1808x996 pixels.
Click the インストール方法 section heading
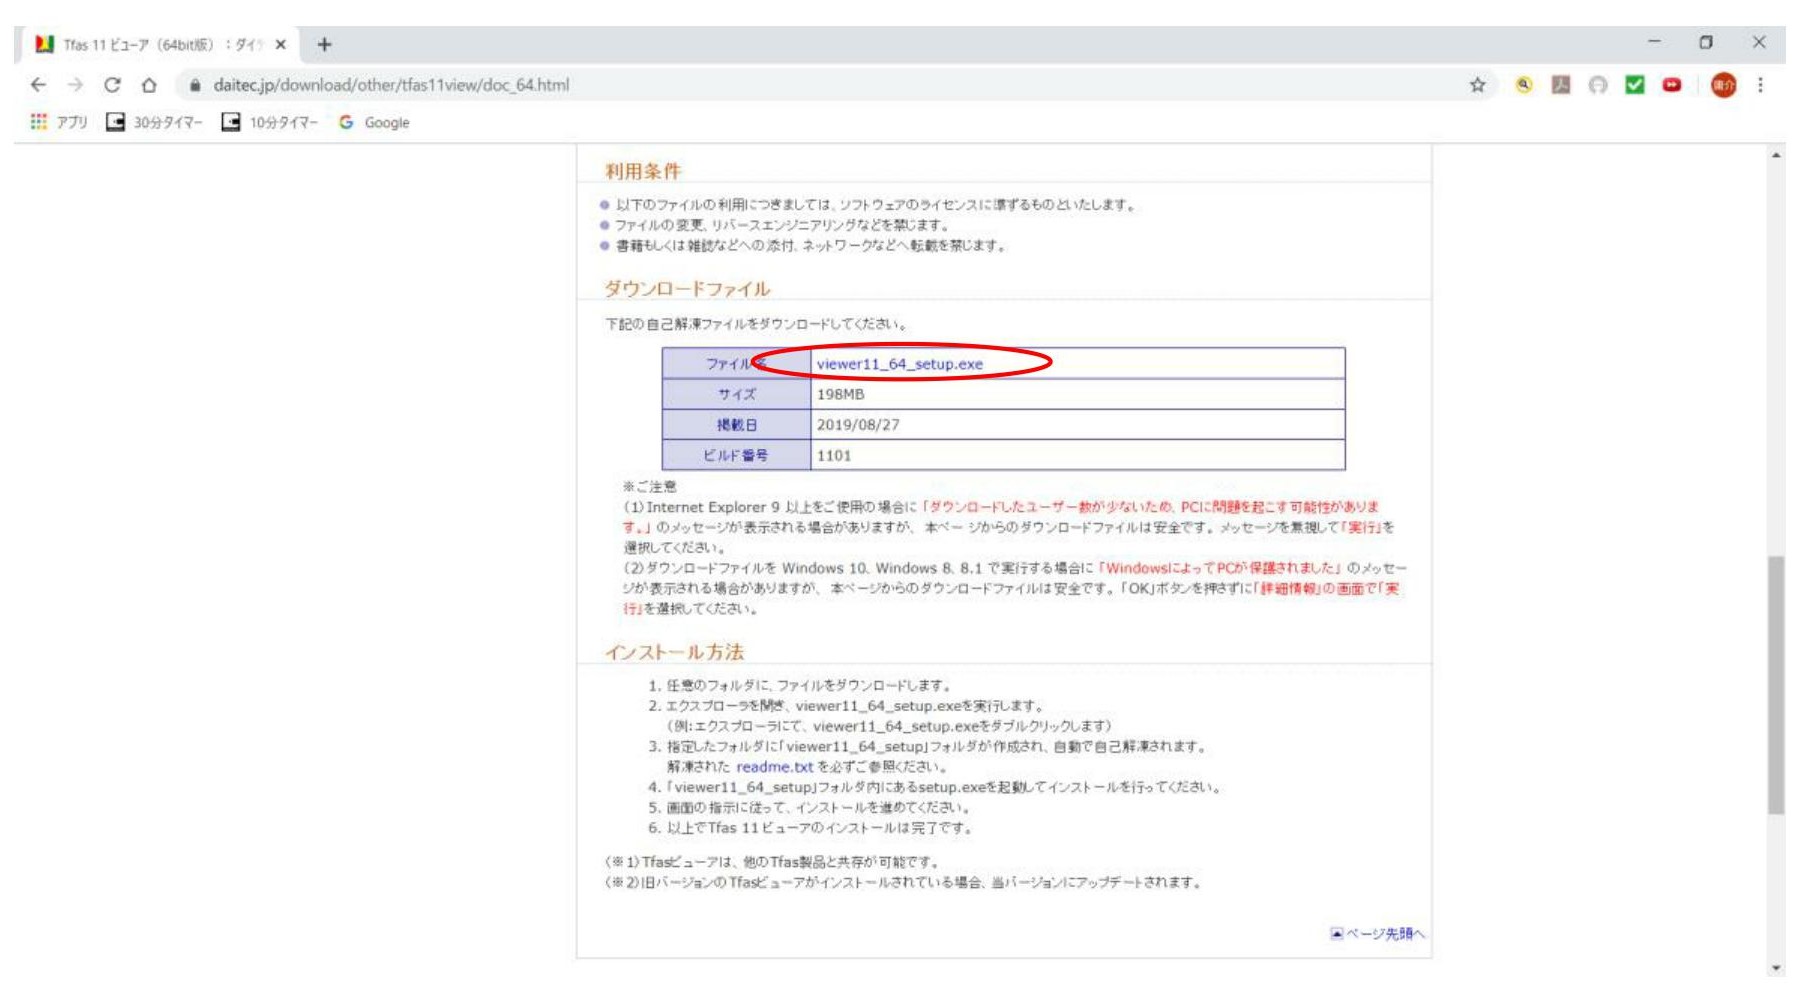pyautogui.click(x=674, y=652)
